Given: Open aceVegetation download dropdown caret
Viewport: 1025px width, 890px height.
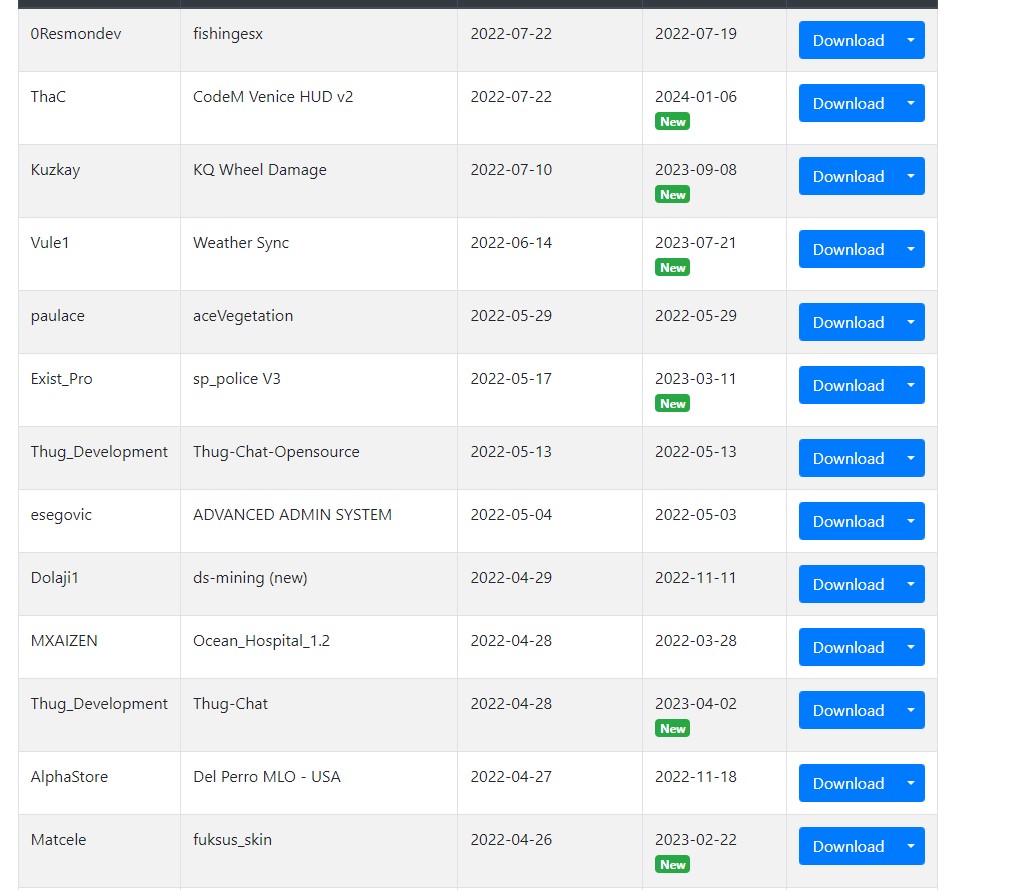Looking at the screenshot, I should (911, 322).
